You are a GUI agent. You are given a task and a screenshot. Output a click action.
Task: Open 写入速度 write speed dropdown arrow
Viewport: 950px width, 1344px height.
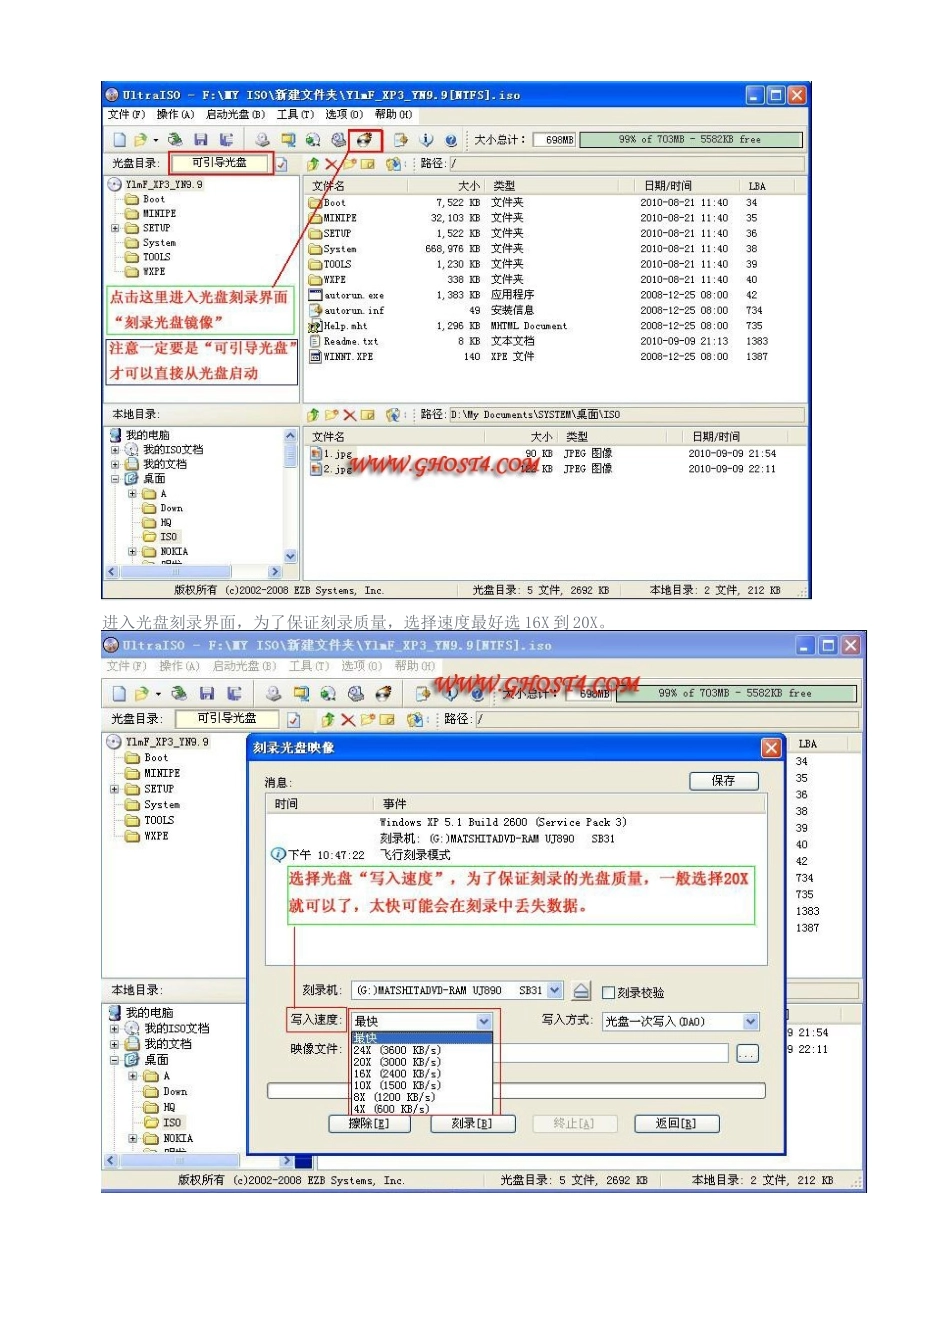(484, 1021)
